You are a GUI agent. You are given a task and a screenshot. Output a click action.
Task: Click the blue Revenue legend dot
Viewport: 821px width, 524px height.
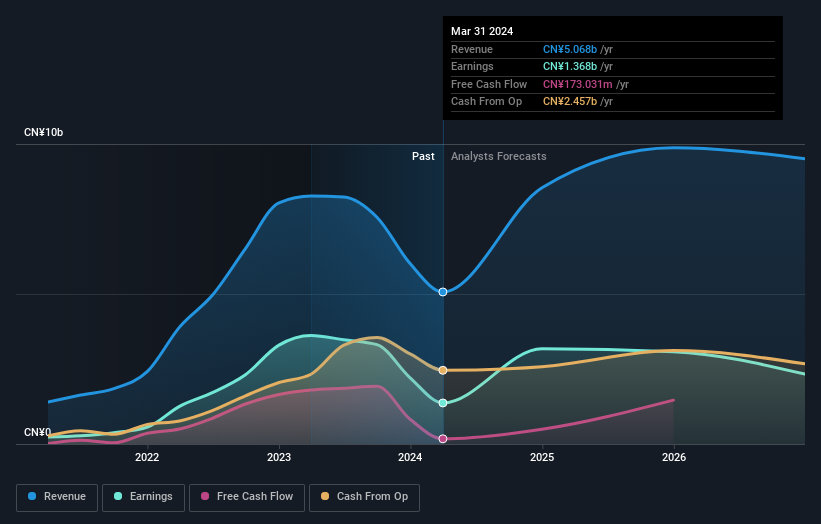32,496
